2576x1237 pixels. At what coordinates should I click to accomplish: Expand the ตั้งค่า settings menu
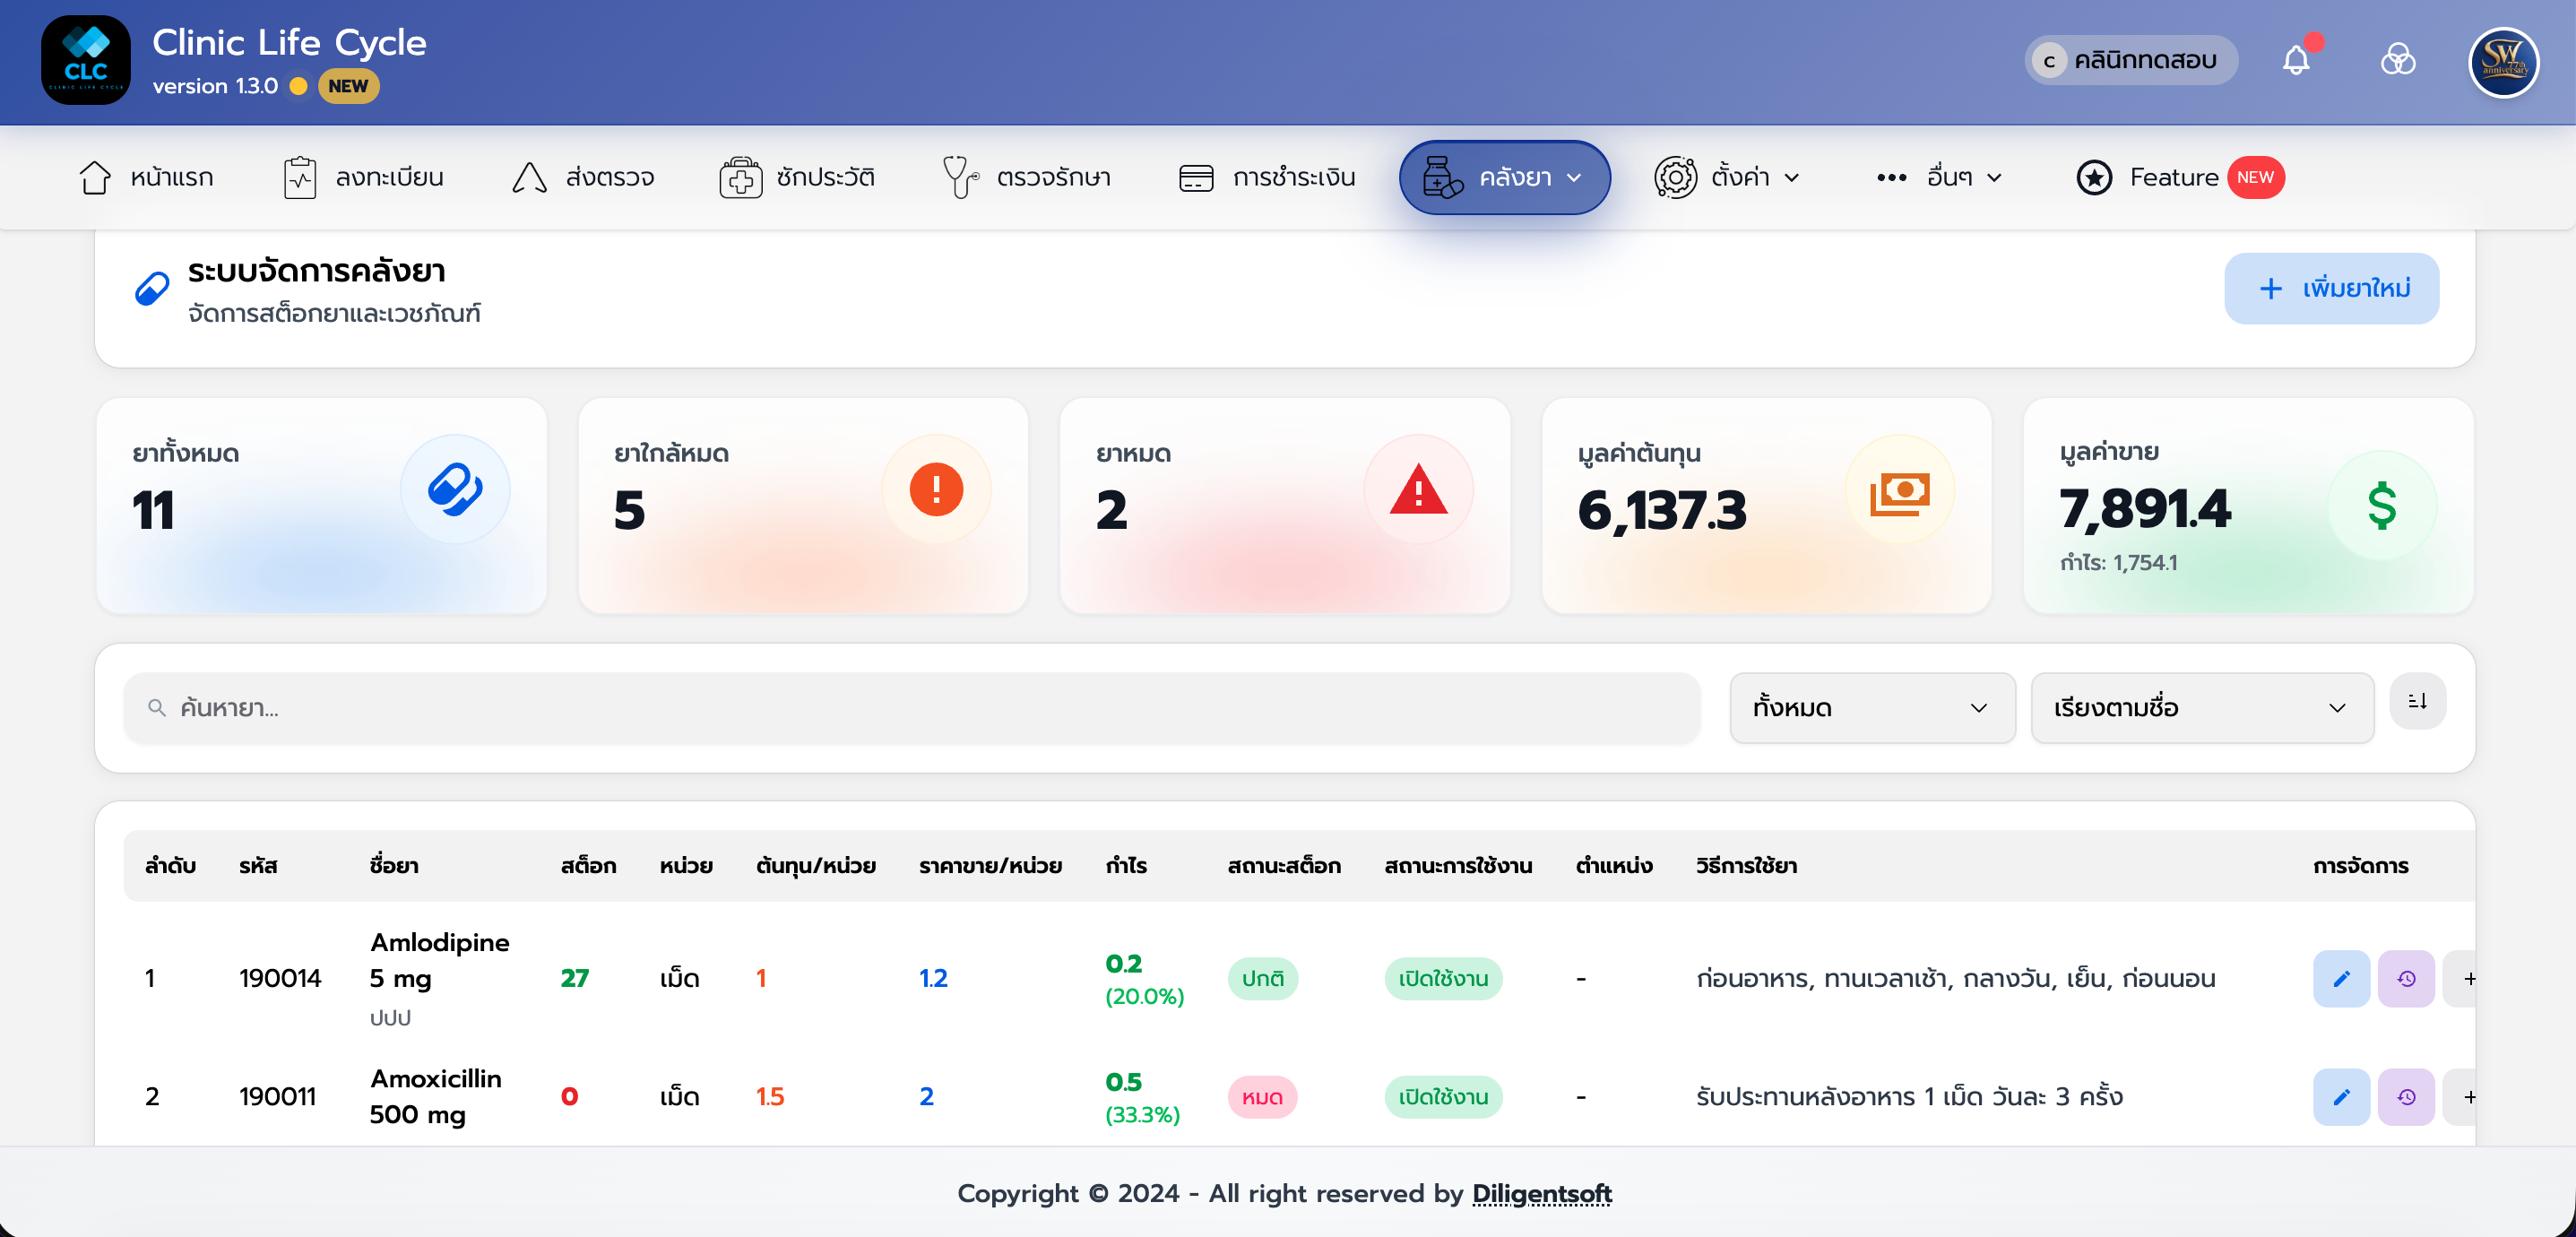(x=1727, y=178)
